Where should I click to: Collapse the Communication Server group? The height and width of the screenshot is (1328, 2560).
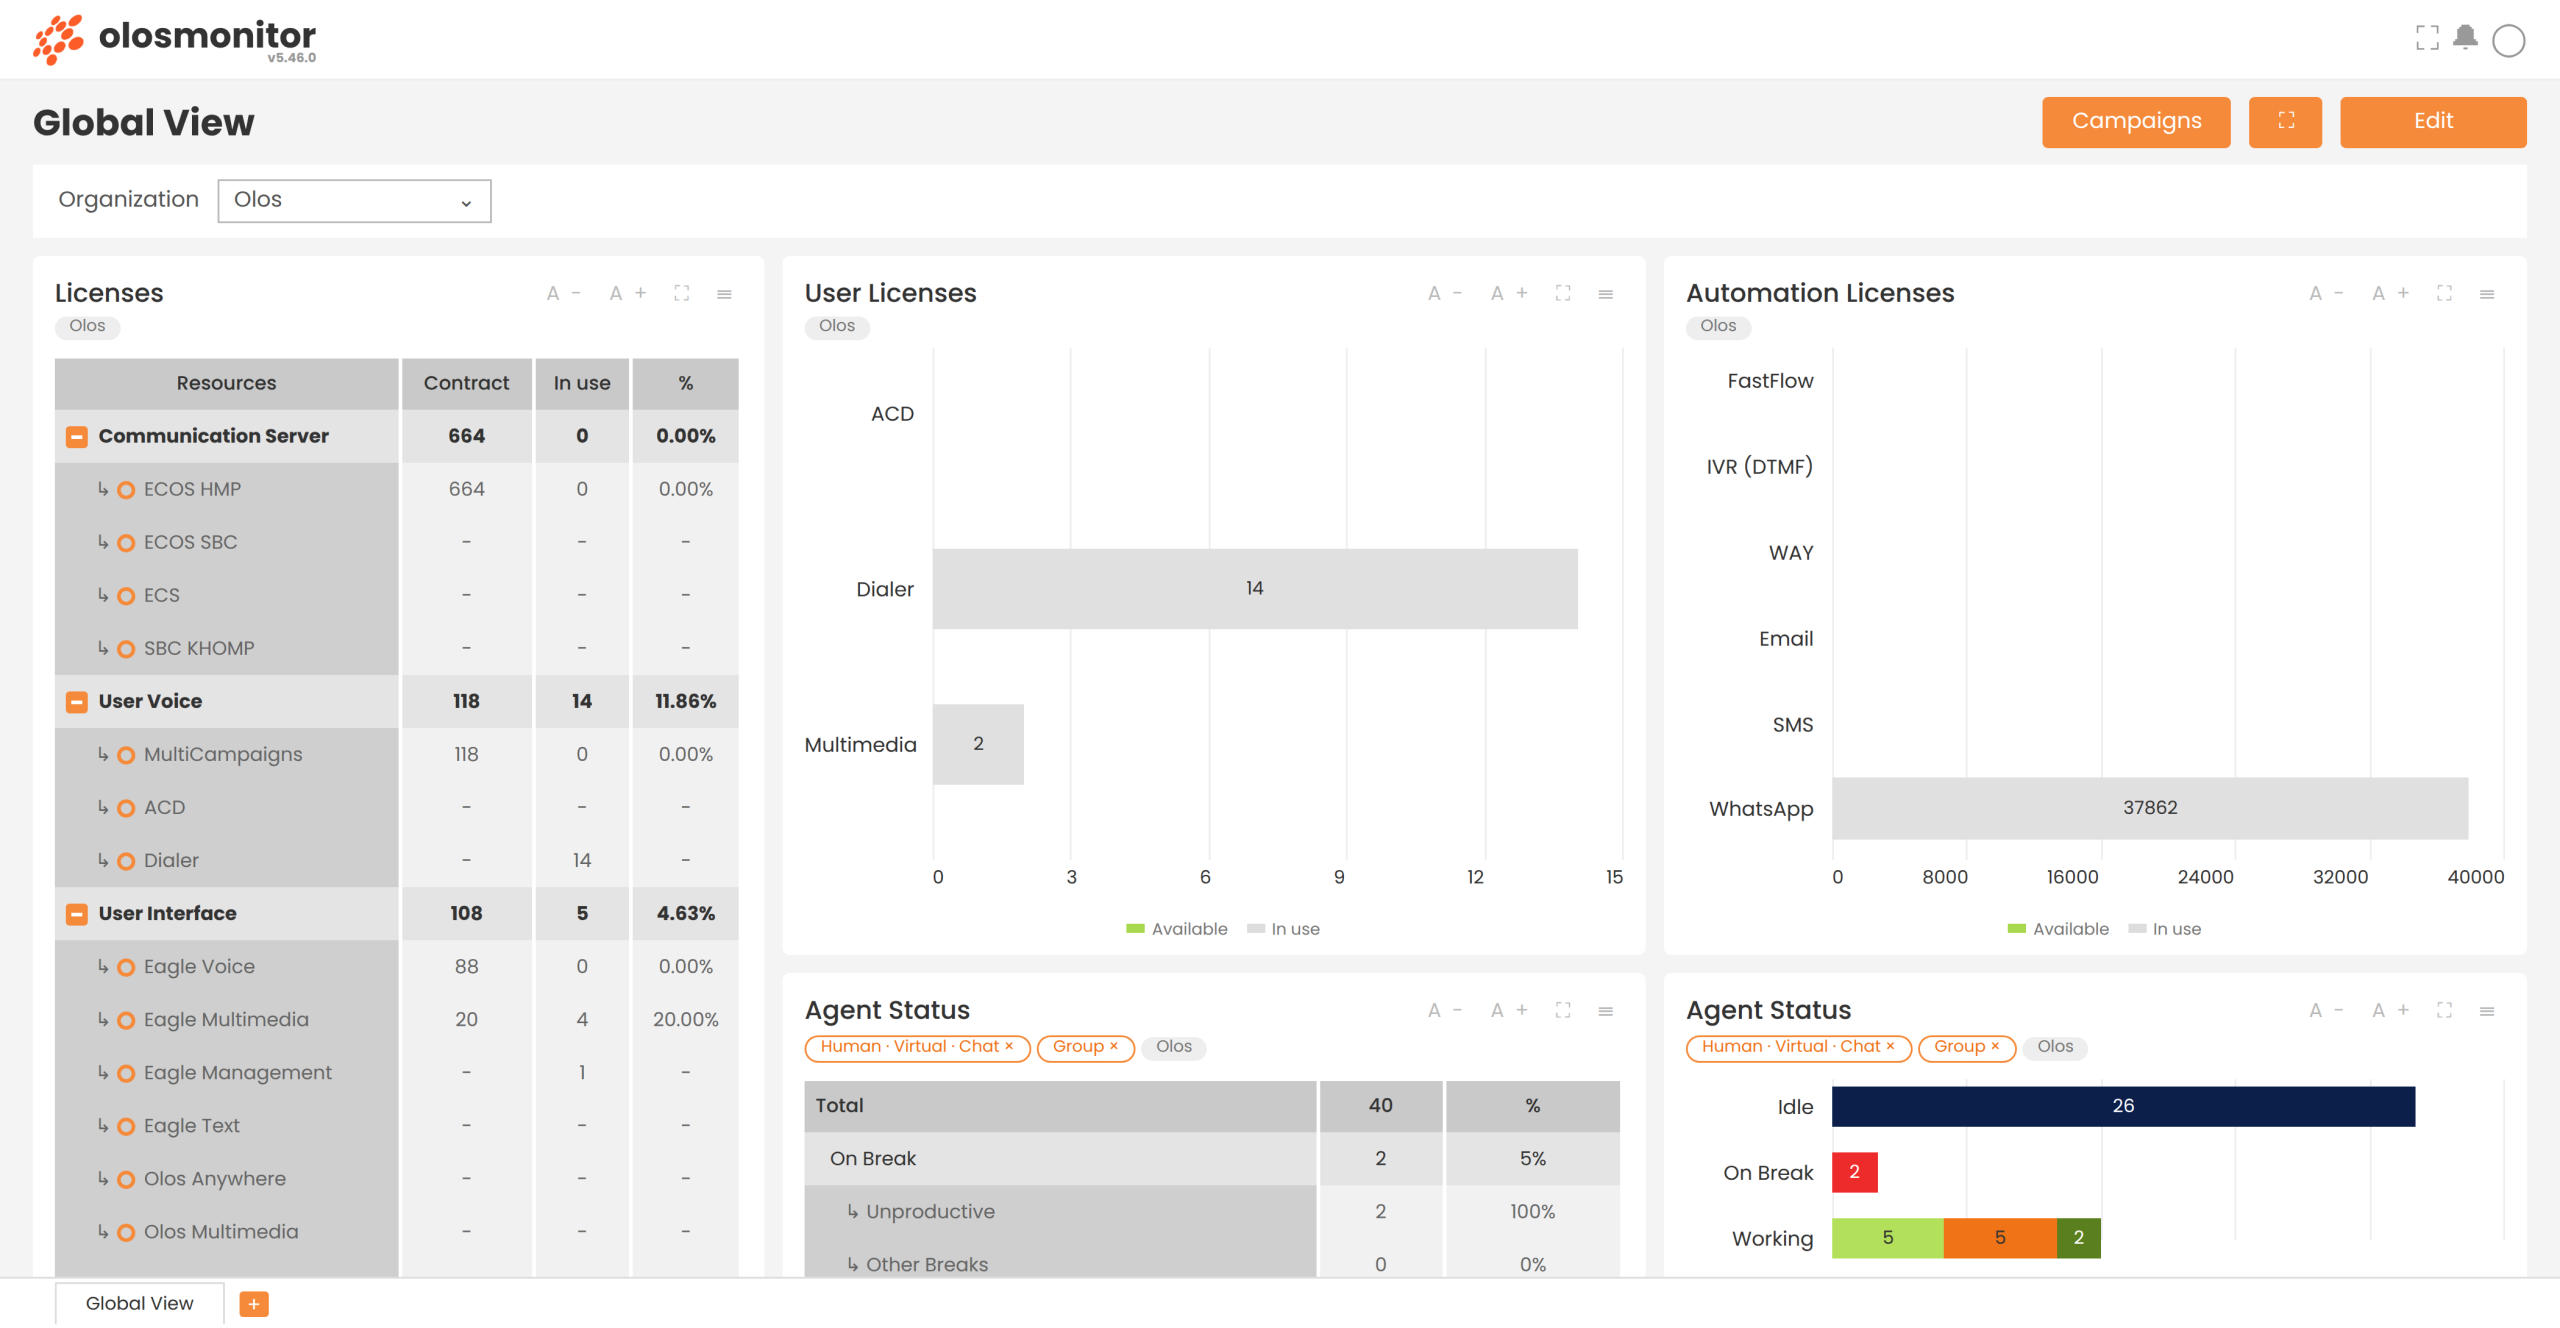tap(77, 437)
